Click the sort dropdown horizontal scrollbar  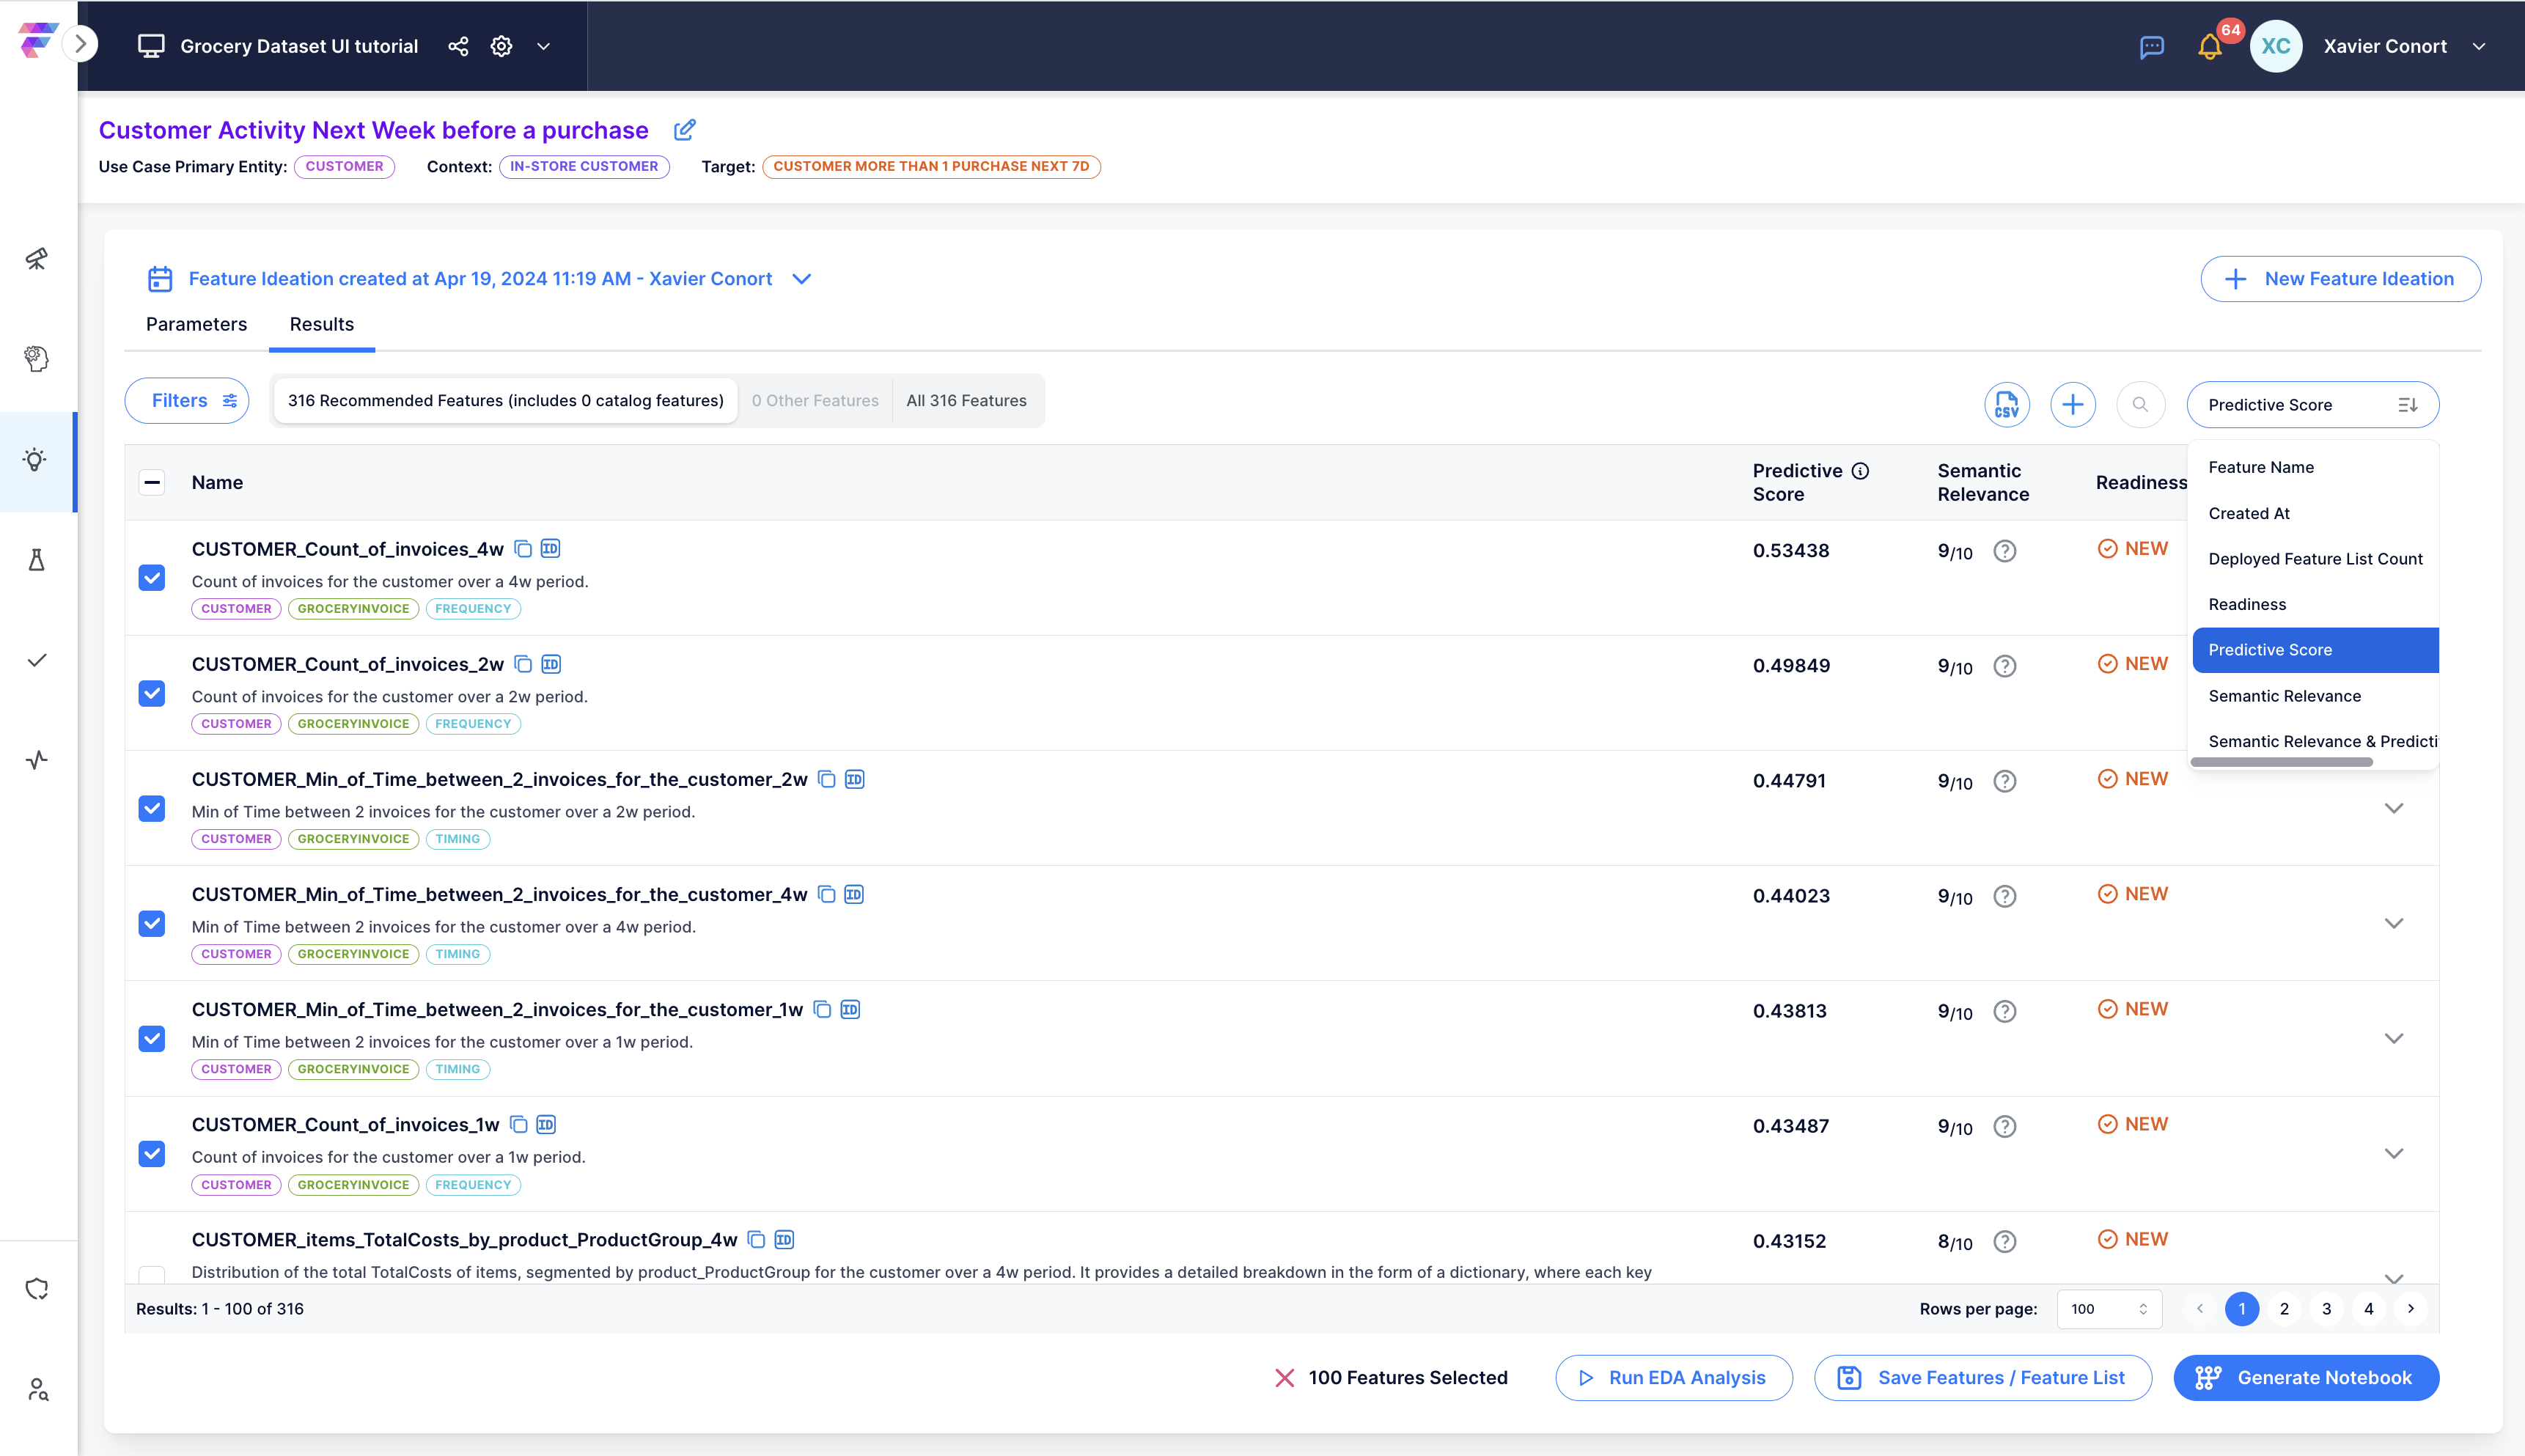pos(2281,762)
